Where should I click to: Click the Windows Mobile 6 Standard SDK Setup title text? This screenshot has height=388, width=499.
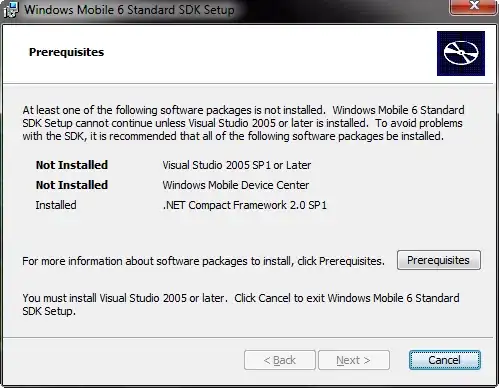click(x=129, y=9)
